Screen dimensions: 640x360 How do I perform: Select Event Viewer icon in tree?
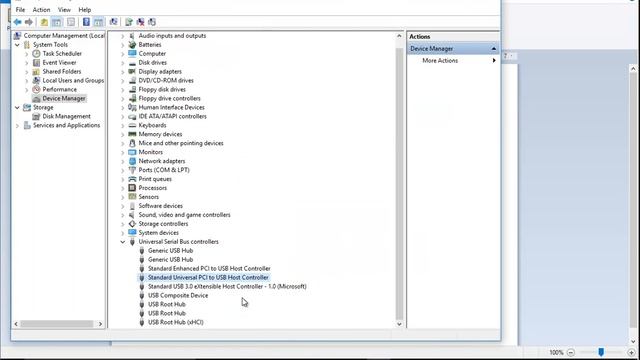[x=36, y=62]
